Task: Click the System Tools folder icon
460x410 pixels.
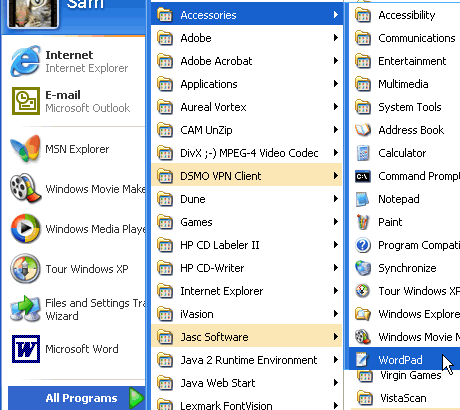Action: (x=363, y=107)
